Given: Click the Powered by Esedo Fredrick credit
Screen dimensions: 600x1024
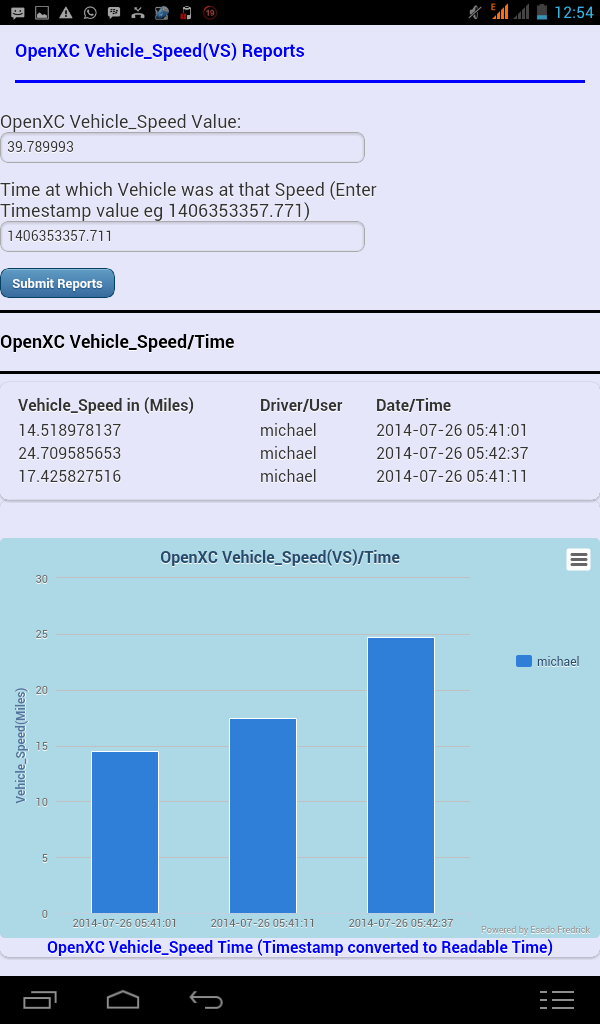Looking at the screenshot, I should 535,930.
